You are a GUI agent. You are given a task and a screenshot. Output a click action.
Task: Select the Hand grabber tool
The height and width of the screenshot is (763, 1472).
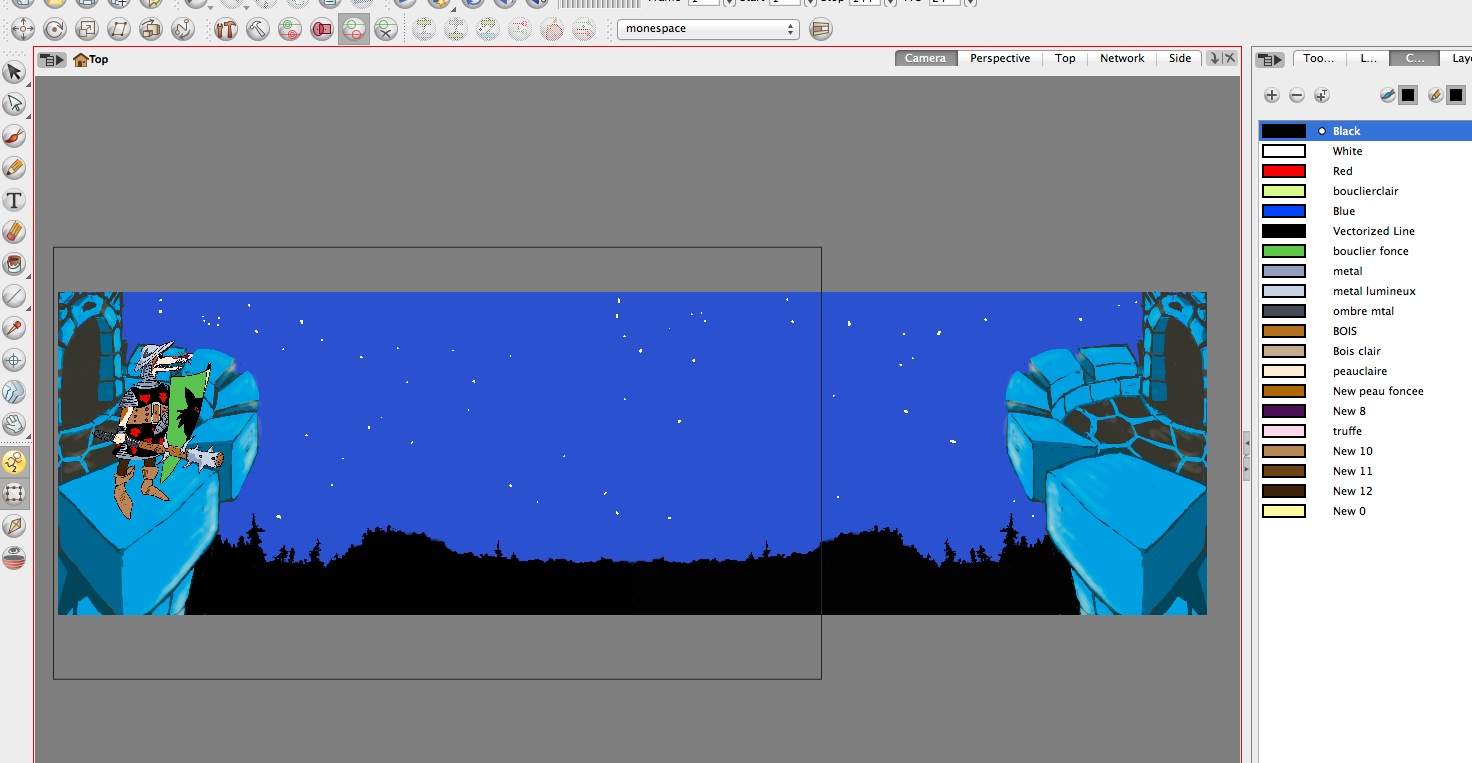(x=14, y=424)
